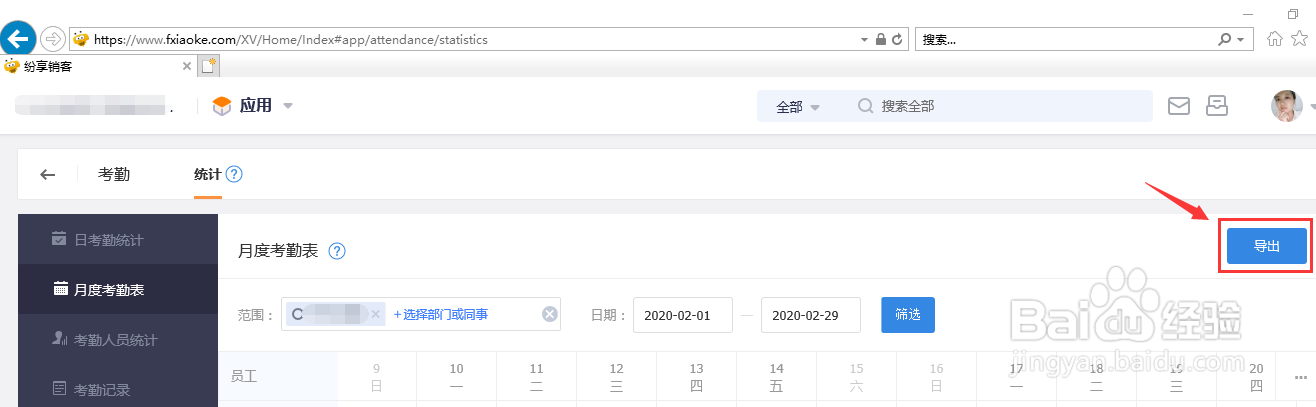Expand the address bar history dropdown

pos(865,40)
